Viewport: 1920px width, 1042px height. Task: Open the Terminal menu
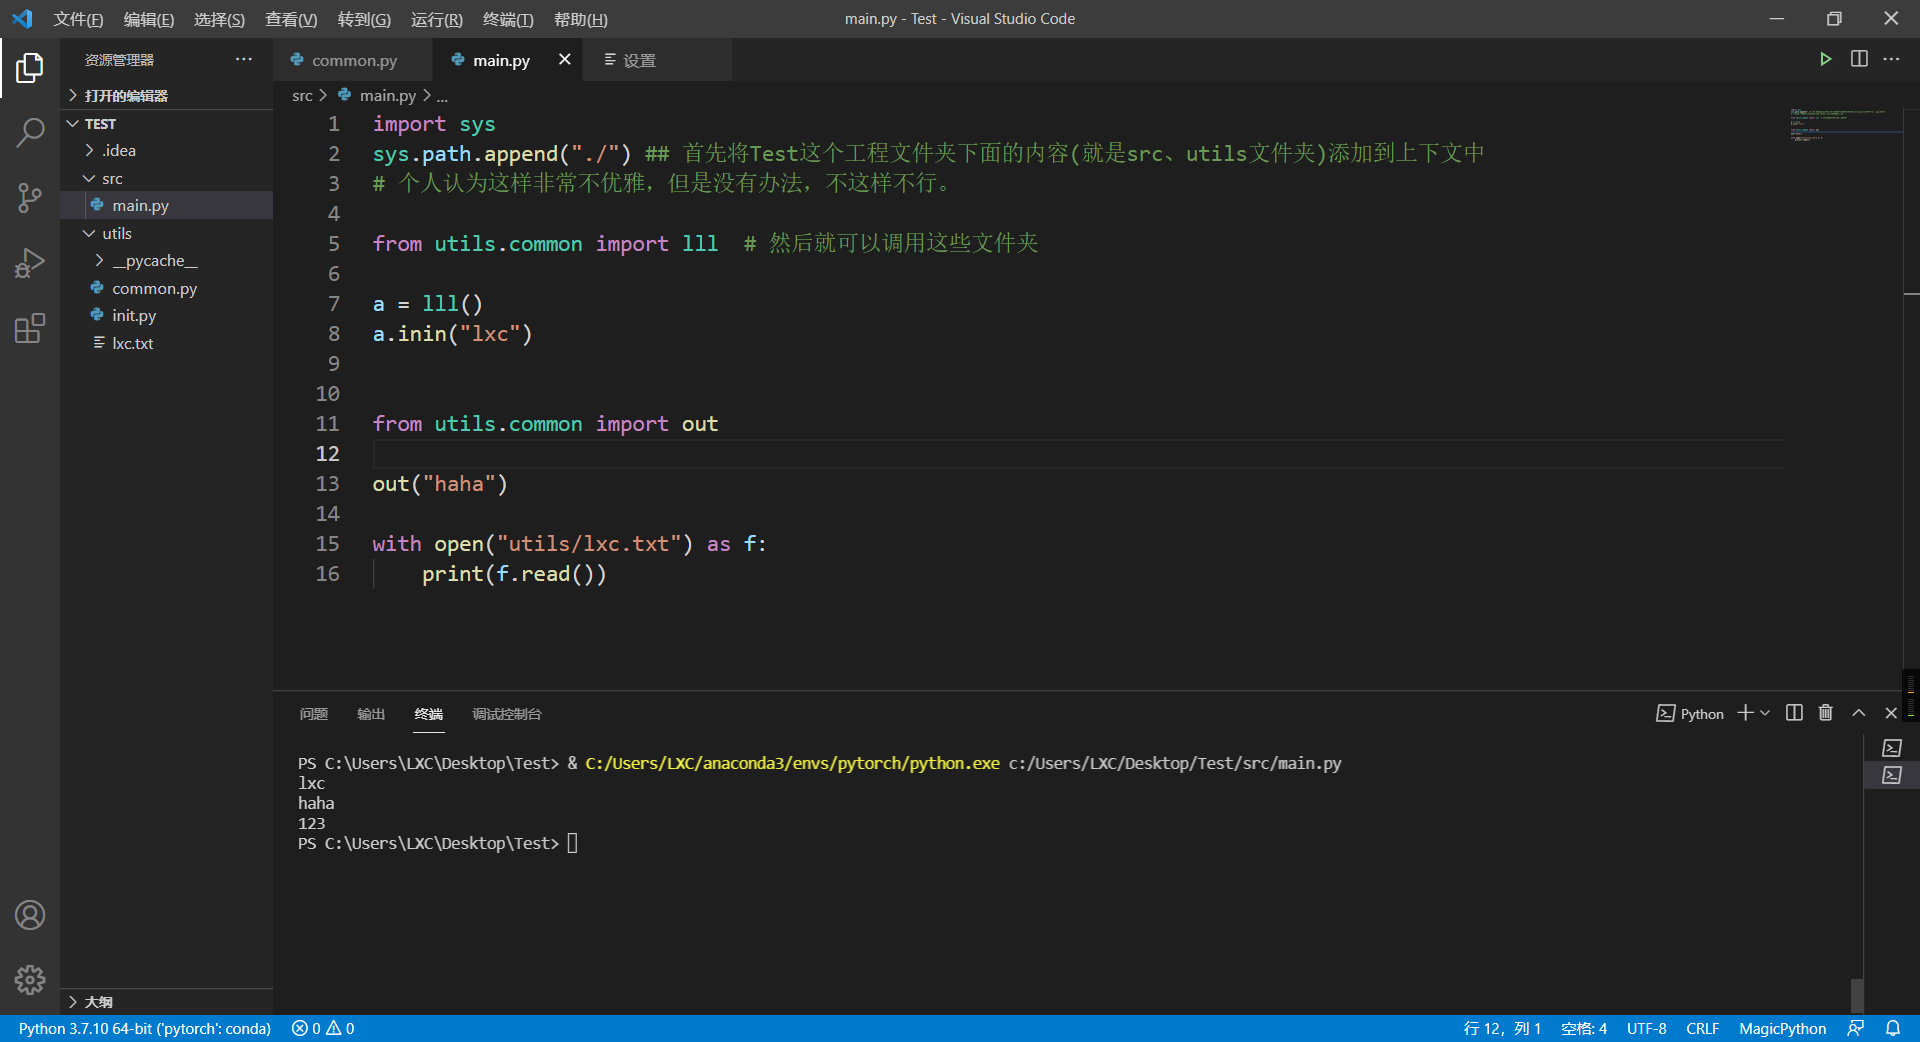pos(508,19)
